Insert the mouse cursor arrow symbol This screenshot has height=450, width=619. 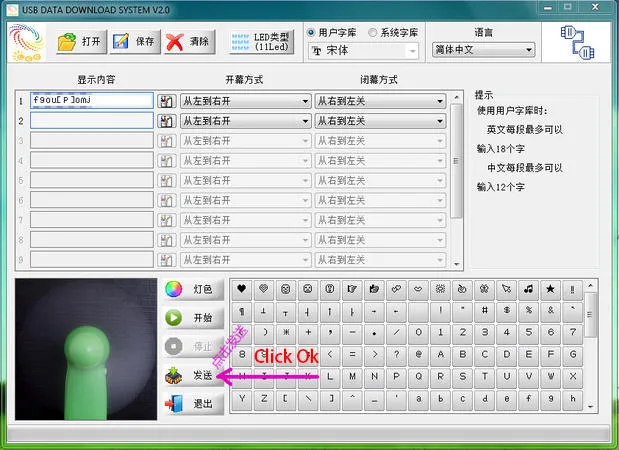(x=506, y=289)
